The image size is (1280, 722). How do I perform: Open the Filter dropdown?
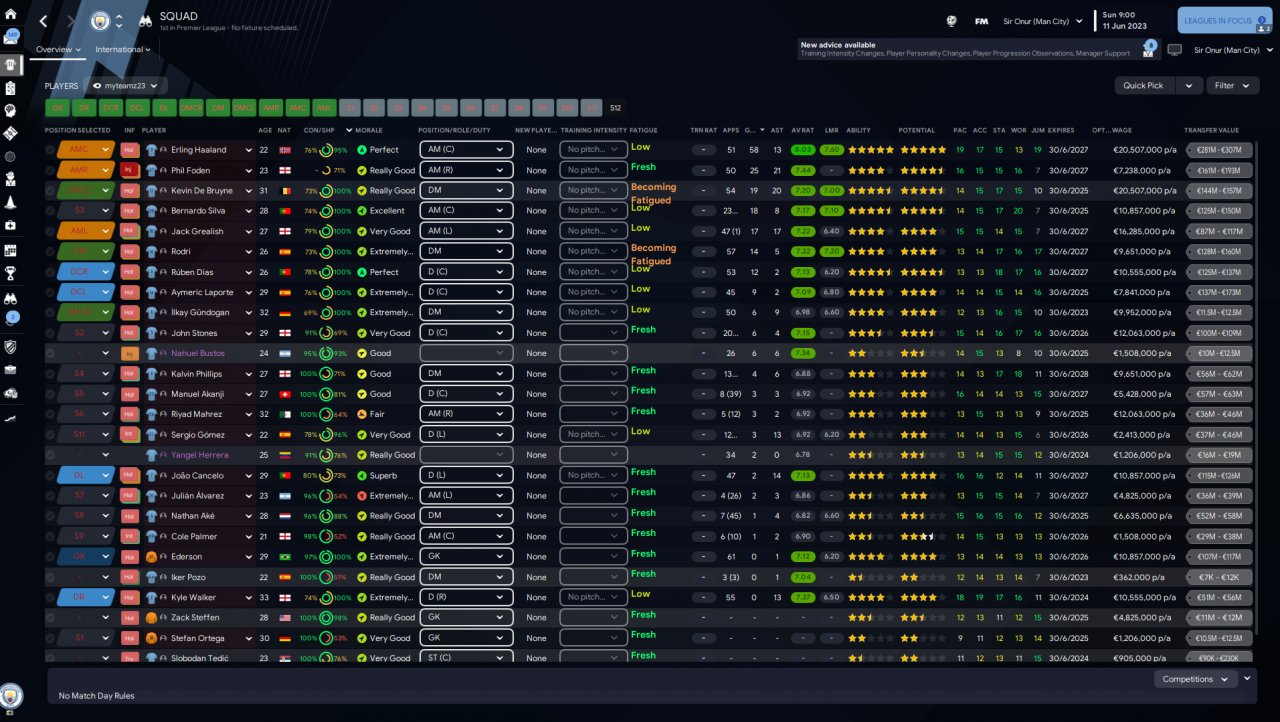(x=1232, y=86)
